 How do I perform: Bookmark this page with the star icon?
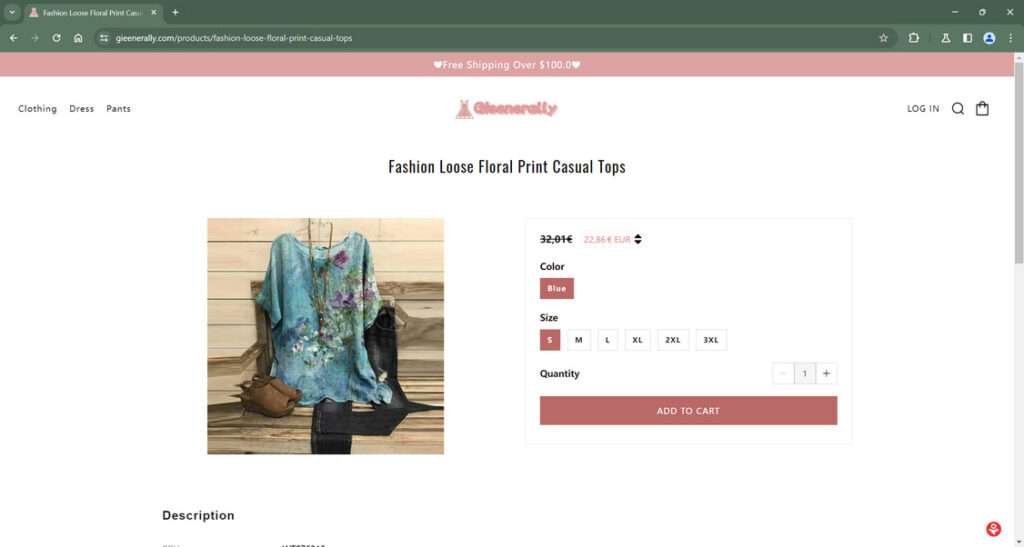[x=884, y=38]
